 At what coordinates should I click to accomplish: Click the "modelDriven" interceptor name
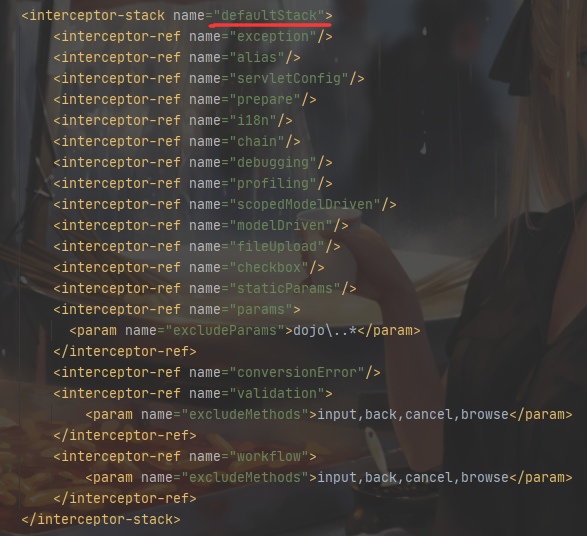click(281, 225)
